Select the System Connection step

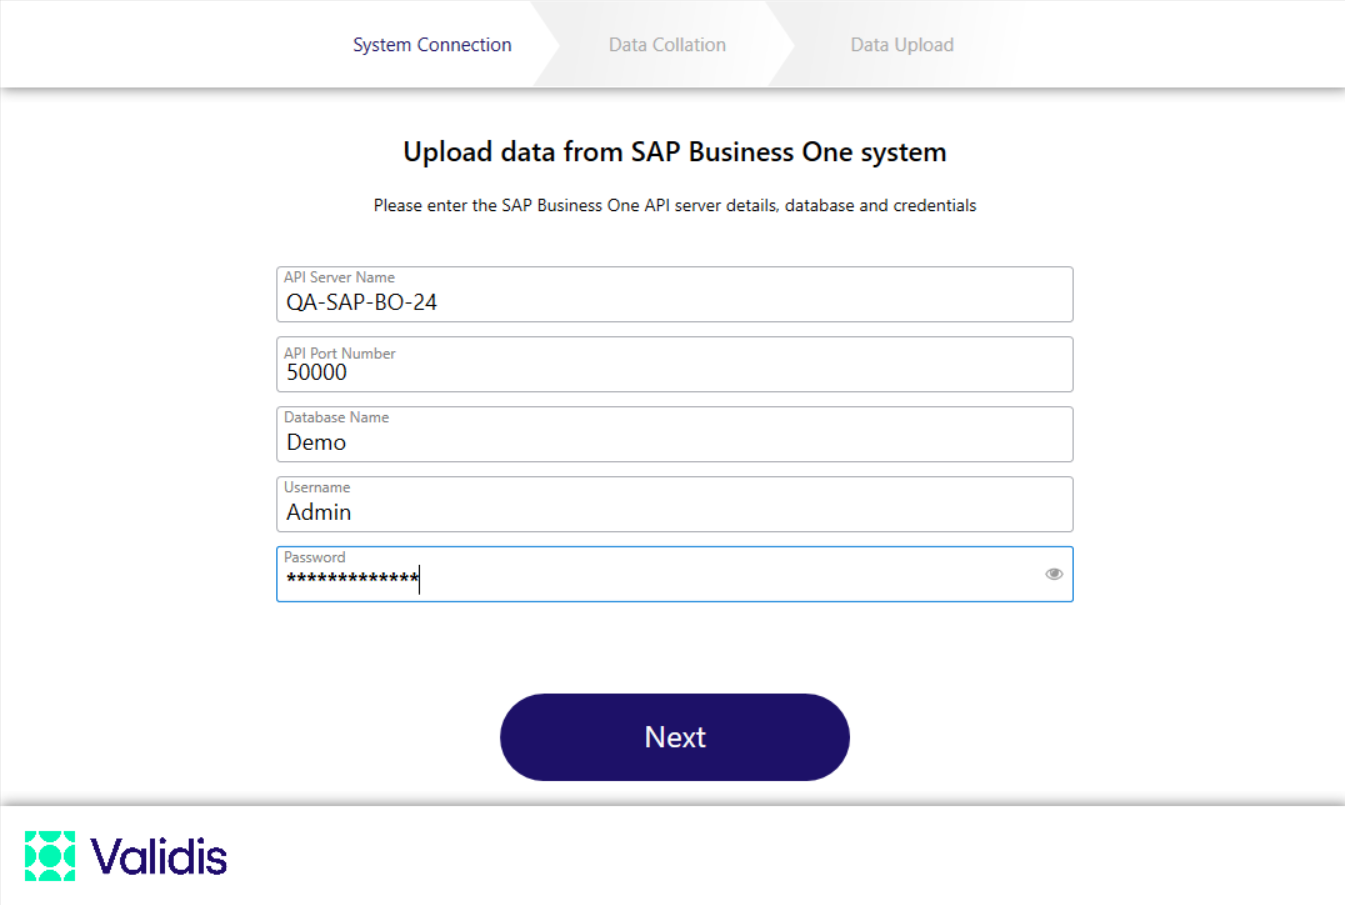(432, 45)
